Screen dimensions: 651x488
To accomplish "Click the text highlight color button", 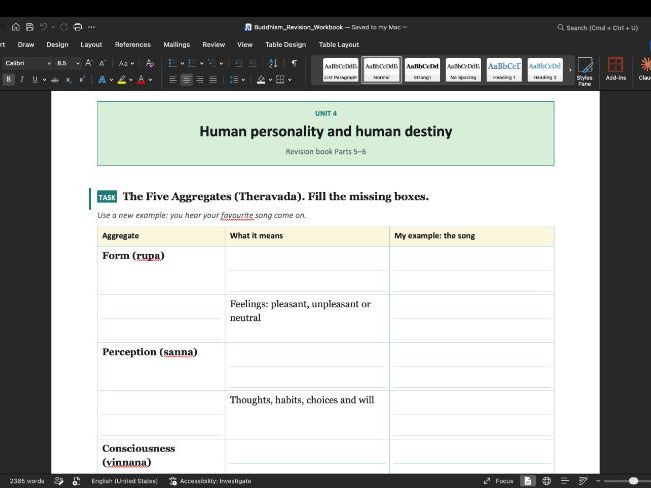I will pyautogui.click(x=122, y=80).
